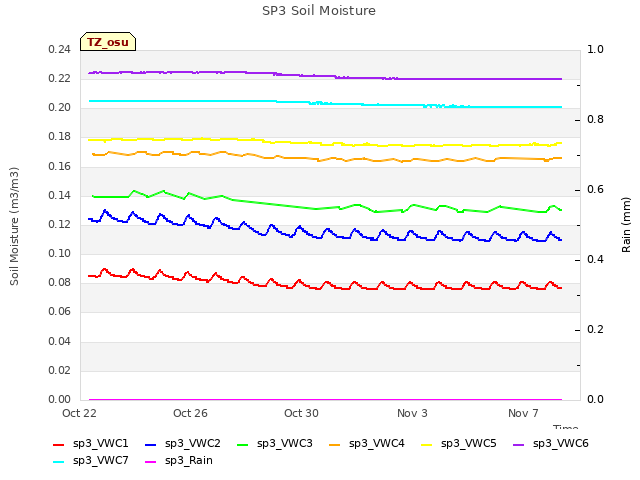Toggle the sp3_VWC7 legend entry
The image size is (640, 480).
coord(91,460)
